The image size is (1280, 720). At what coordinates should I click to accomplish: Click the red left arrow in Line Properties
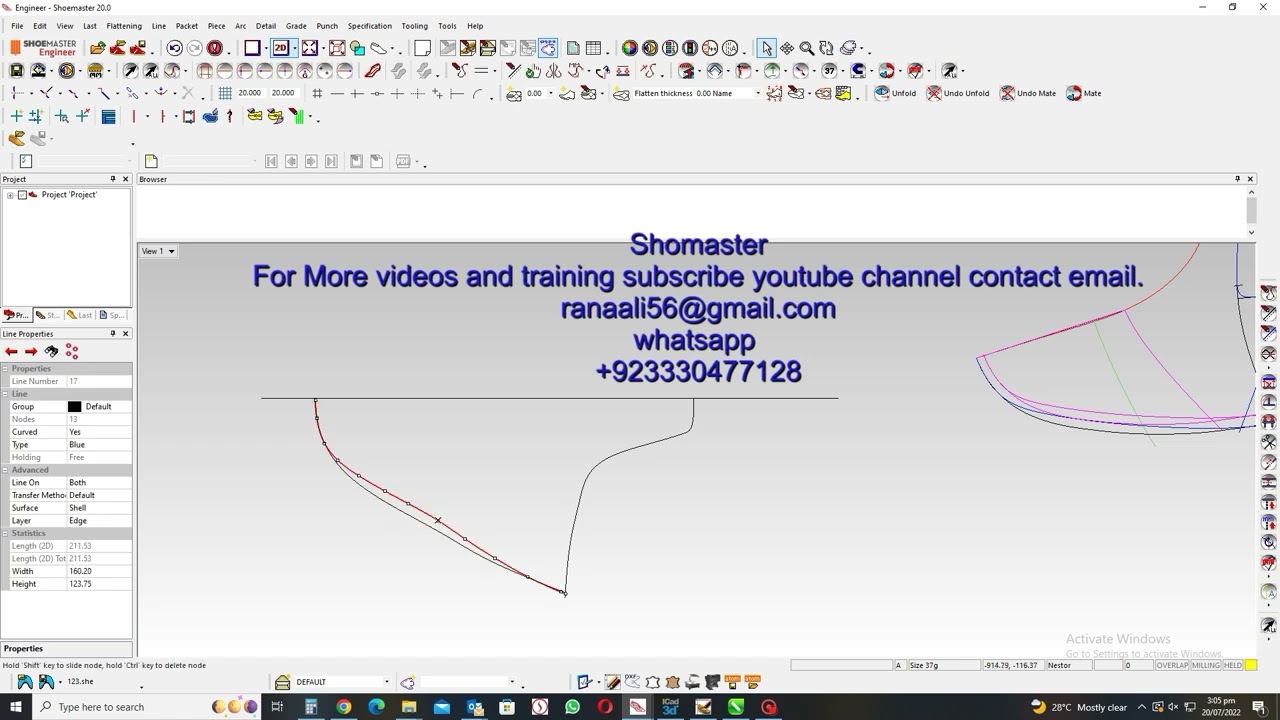coord(11,352)
